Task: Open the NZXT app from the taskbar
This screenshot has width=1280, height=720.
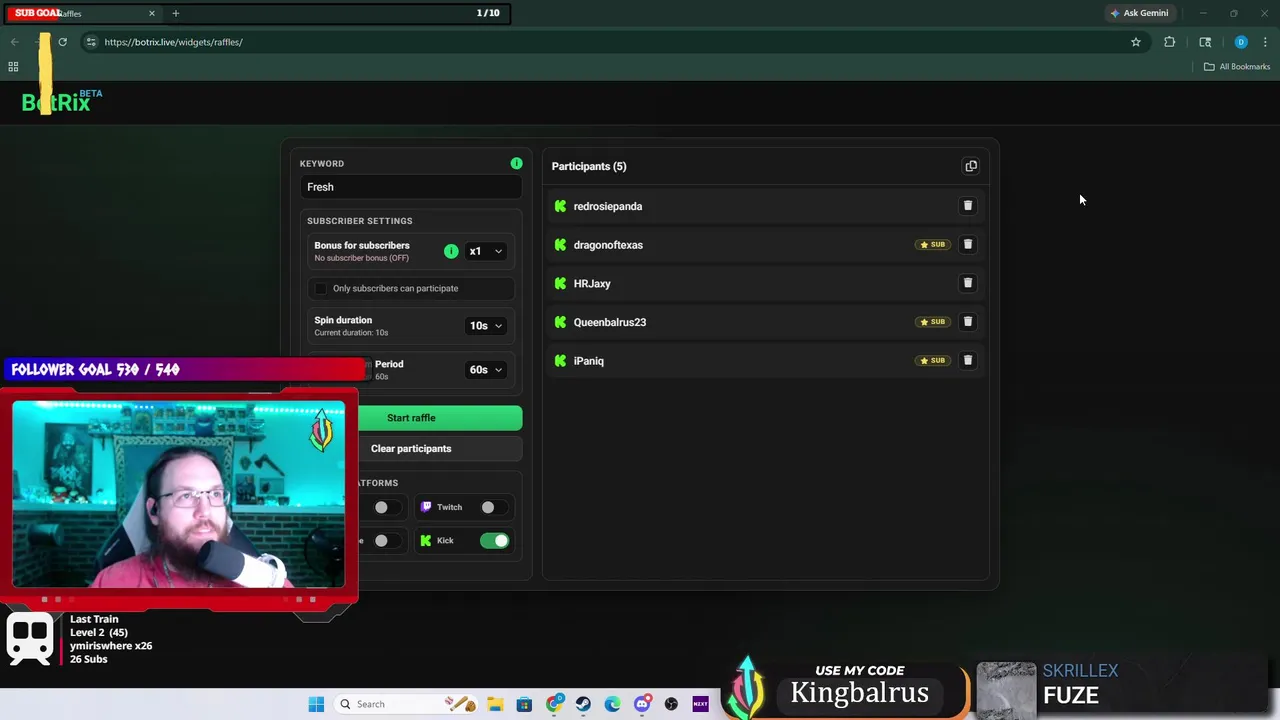Action: (x=700, y=704)
